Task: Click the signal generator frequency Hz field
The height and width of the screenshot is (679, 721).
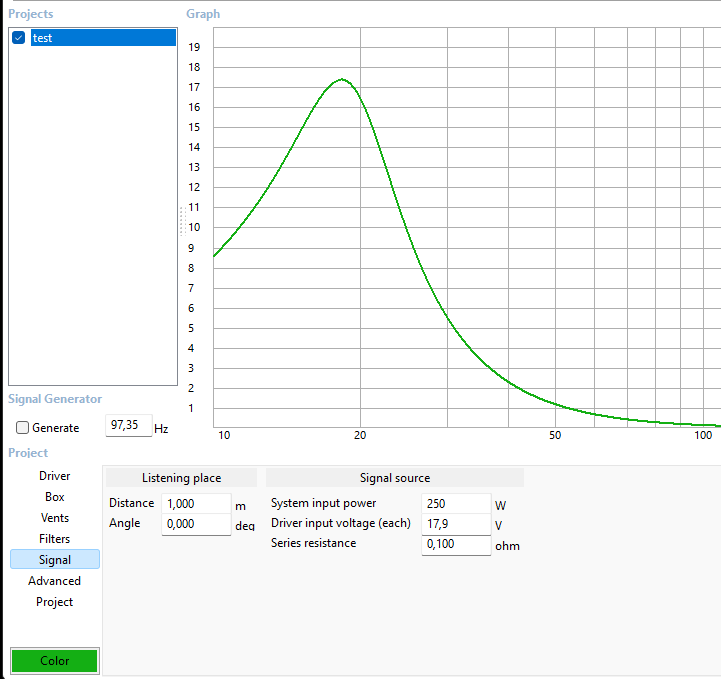Action: [x=128, y=426]
